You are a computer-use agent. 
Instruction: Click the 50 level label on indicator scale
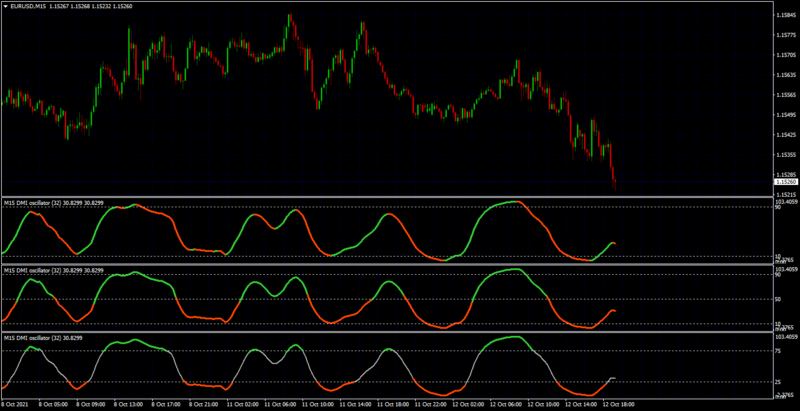pyautogui.click(x=778, y=299)
